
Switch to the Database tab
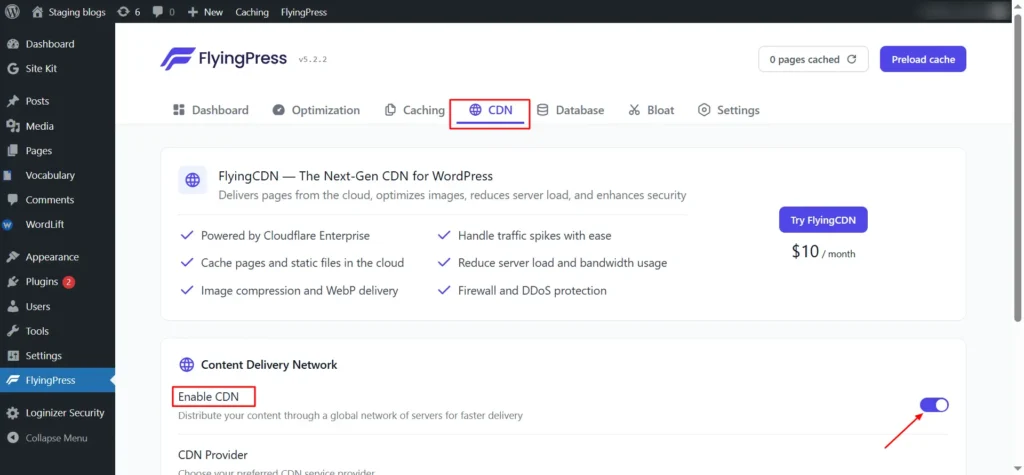pos(570,110)
